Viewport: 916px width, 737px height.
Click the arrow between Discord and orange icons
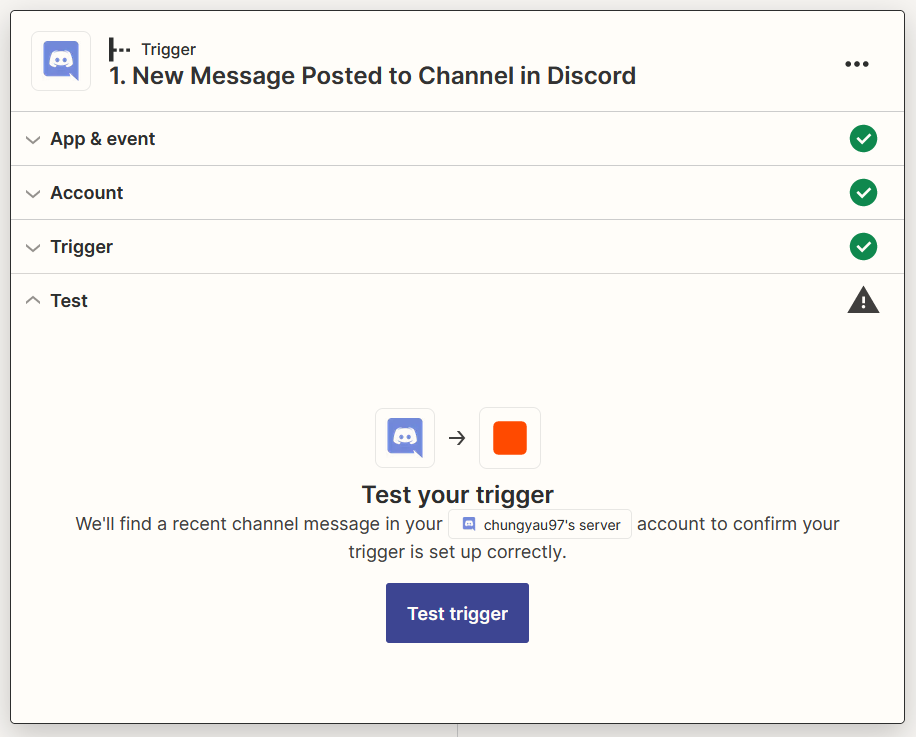click(x=457, y=438)
